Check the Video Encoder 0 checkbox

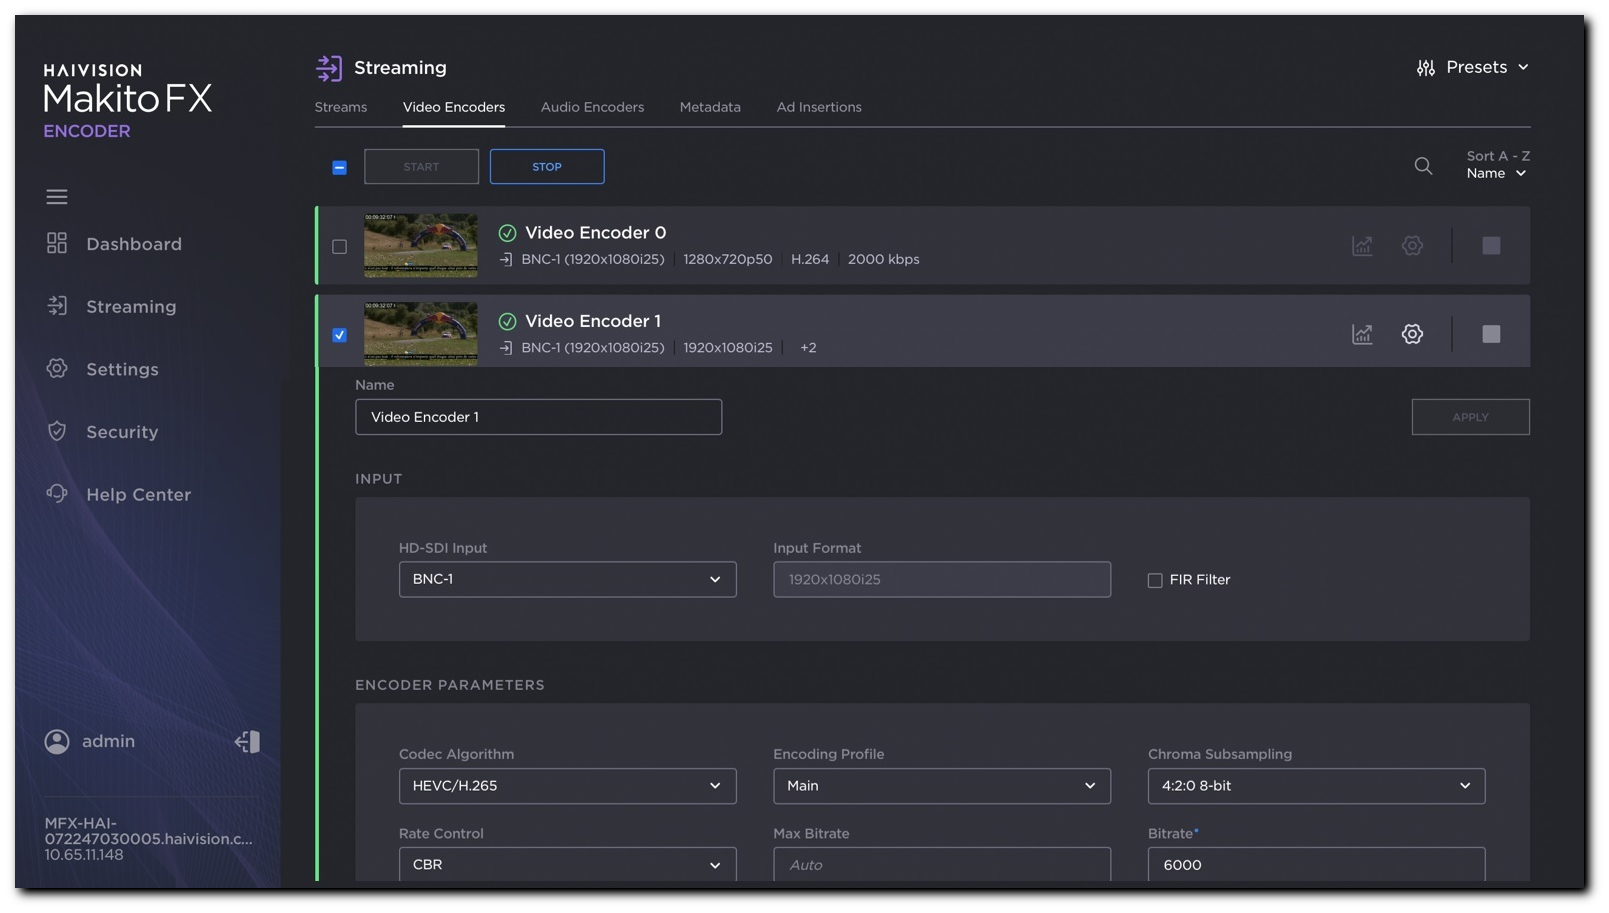(340, 247)
